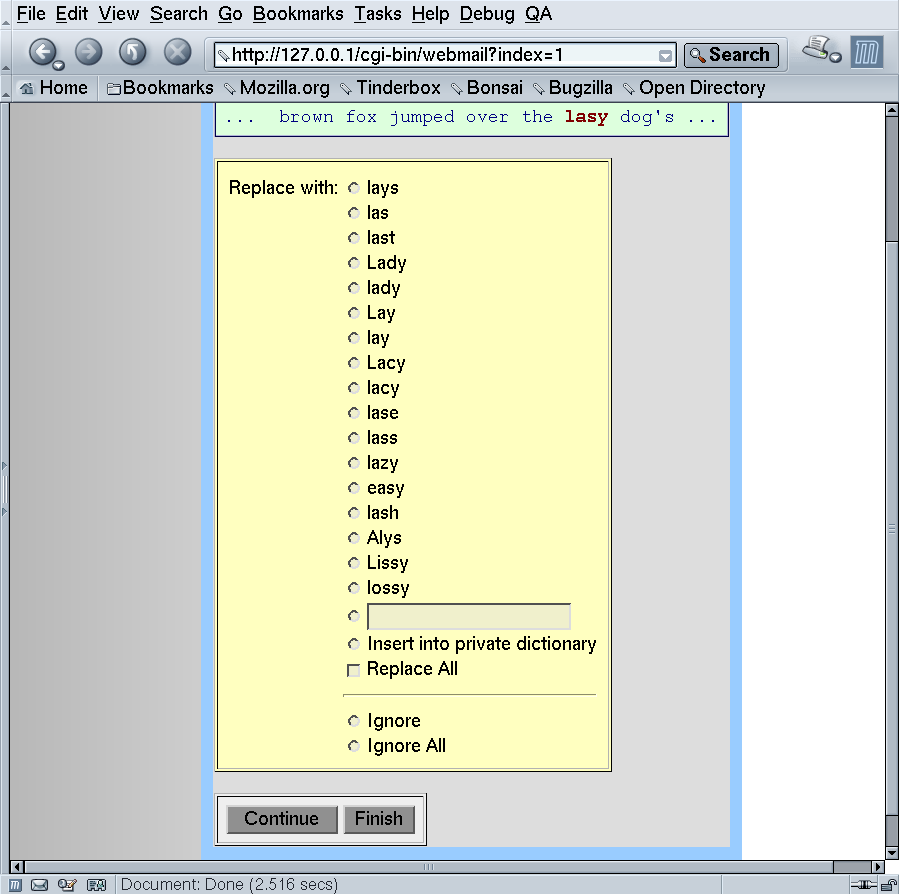Select the custom text replacement radio
Screen dimensions: 899x894
pos(354,616)
